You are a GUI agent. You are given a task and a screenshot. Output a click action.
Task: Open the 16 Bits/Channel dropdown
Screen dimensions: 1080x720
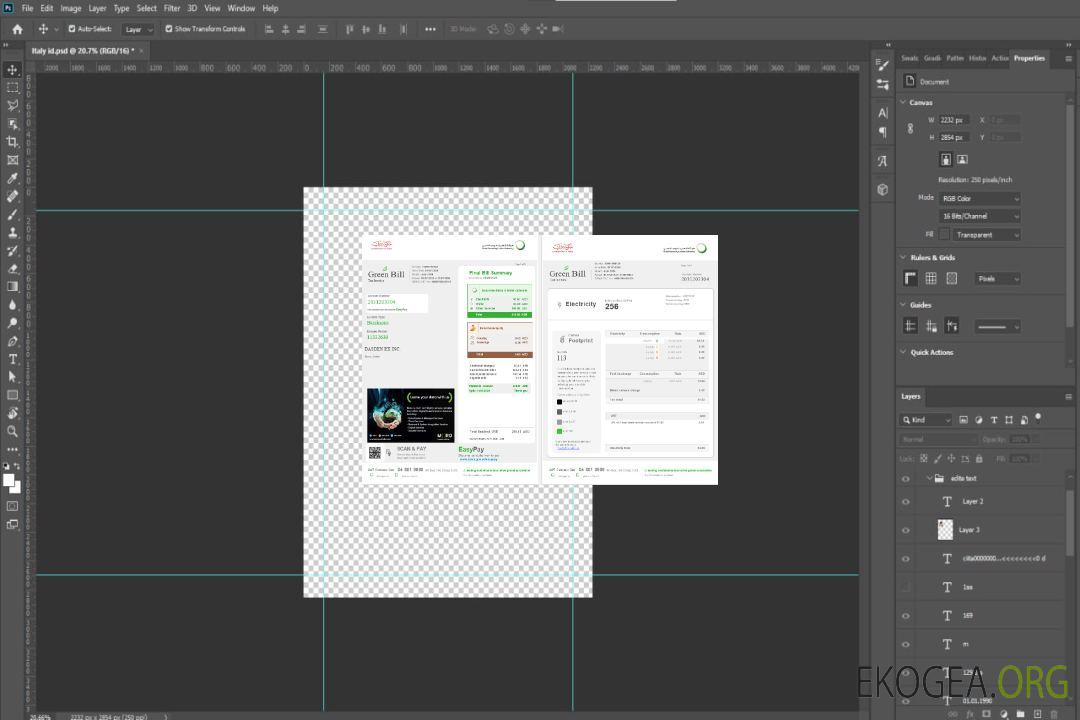tap(980, 216)
